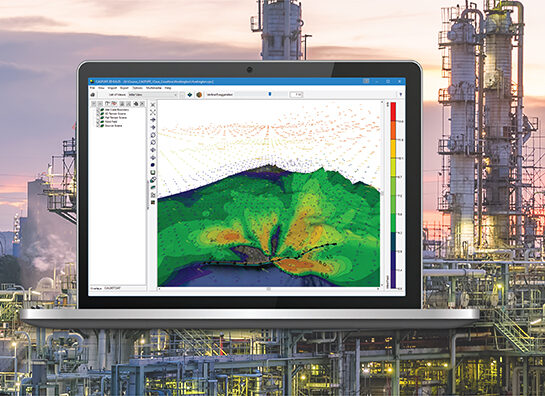
Task: Click the horizontal scrollbar below the 3D view
Action: click(x=269, y=289)
